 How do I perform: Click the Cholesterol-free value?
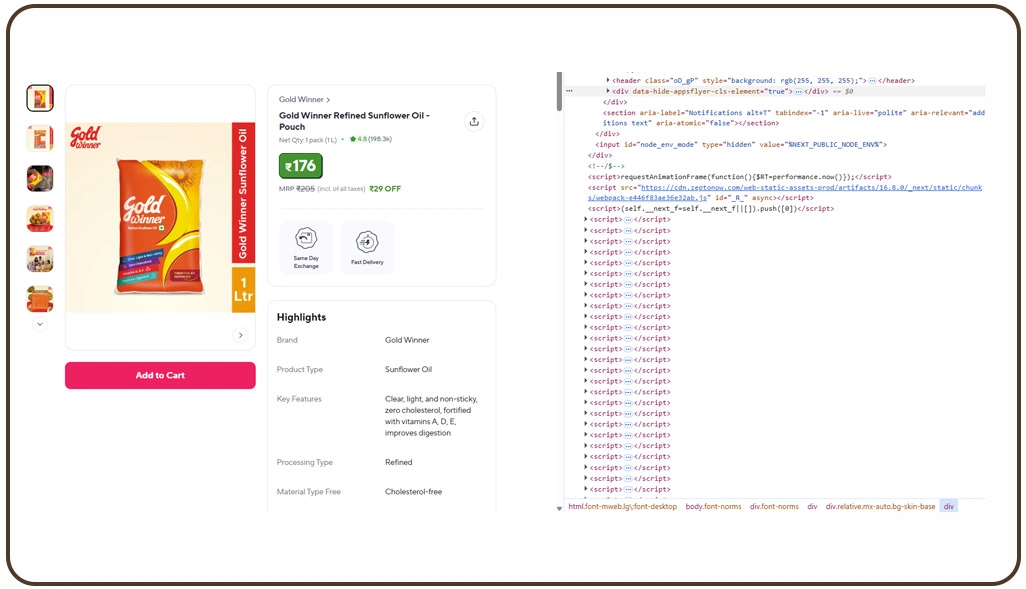point(414,491)
